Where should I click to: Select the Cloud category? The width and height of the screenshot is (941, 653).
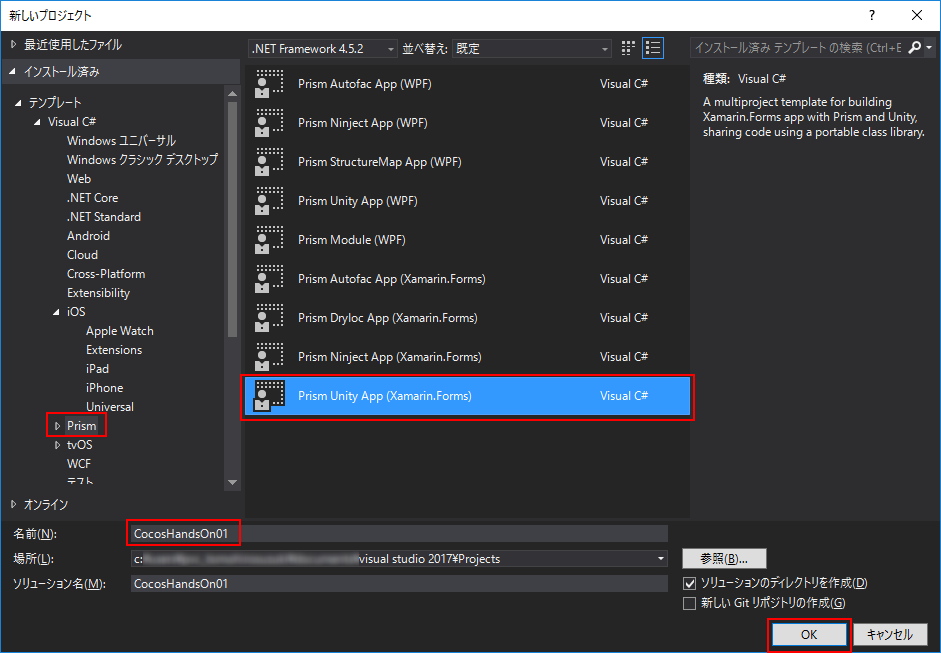(82, 255)
